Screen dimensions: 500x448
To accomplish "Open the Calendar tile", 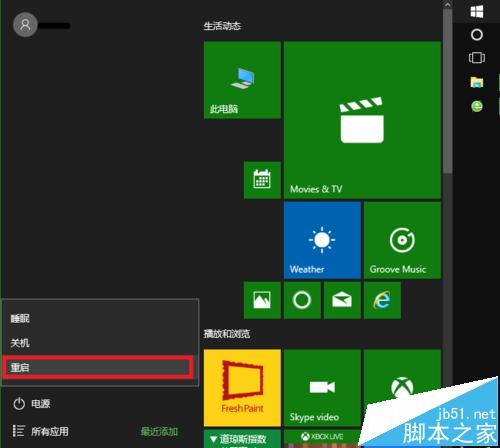I will [262, 180].
